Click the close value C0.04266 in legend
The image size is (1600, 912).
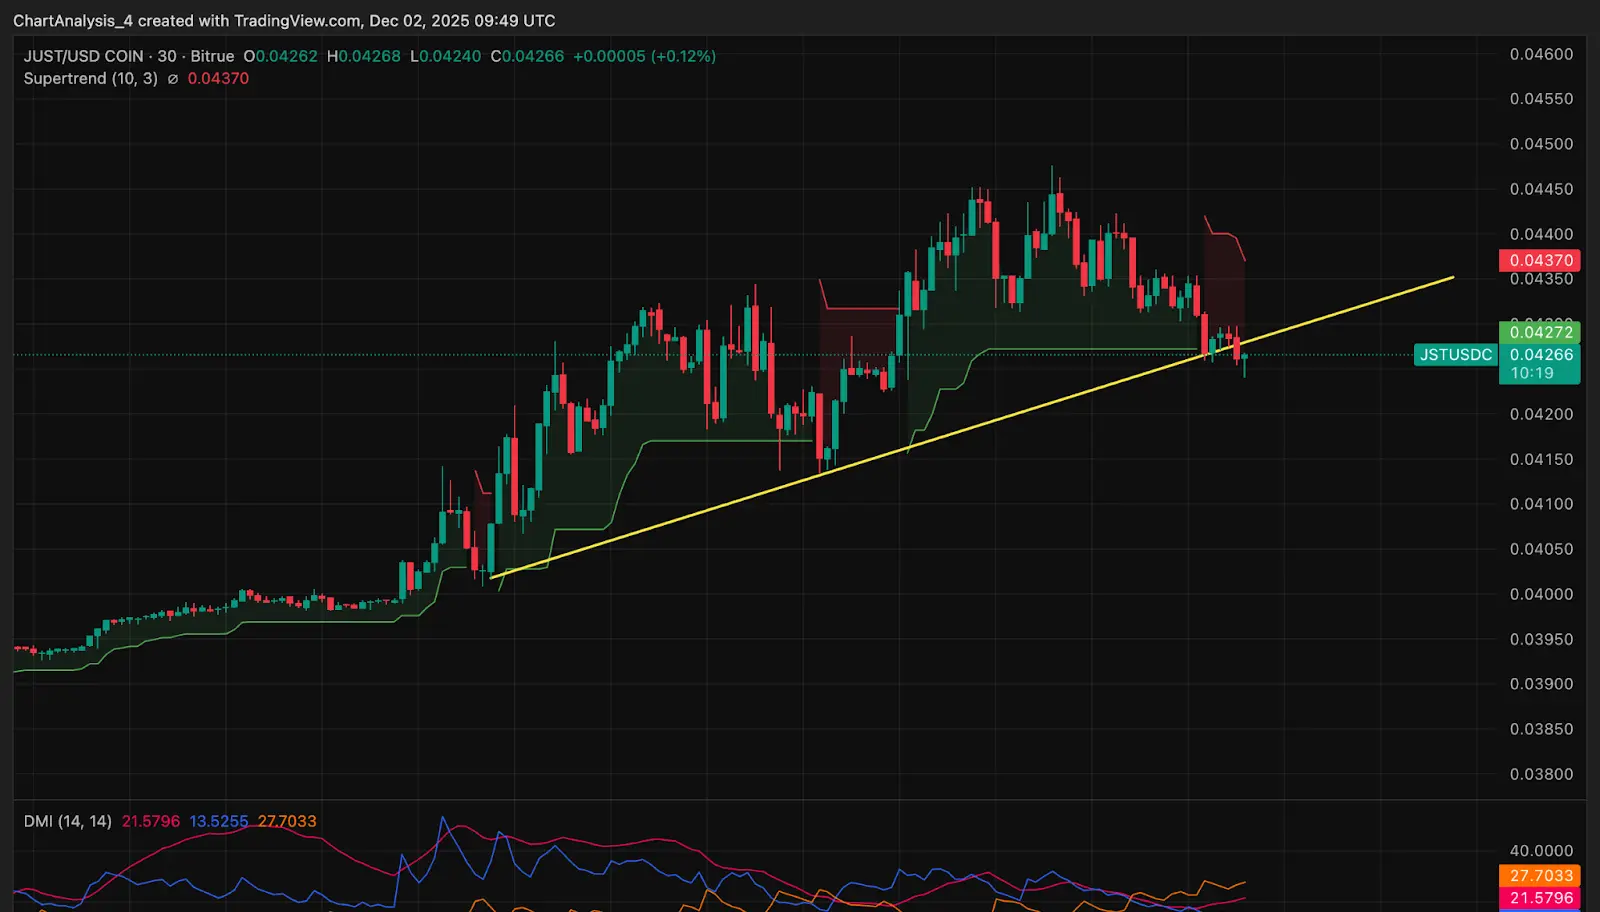[527, 56]
